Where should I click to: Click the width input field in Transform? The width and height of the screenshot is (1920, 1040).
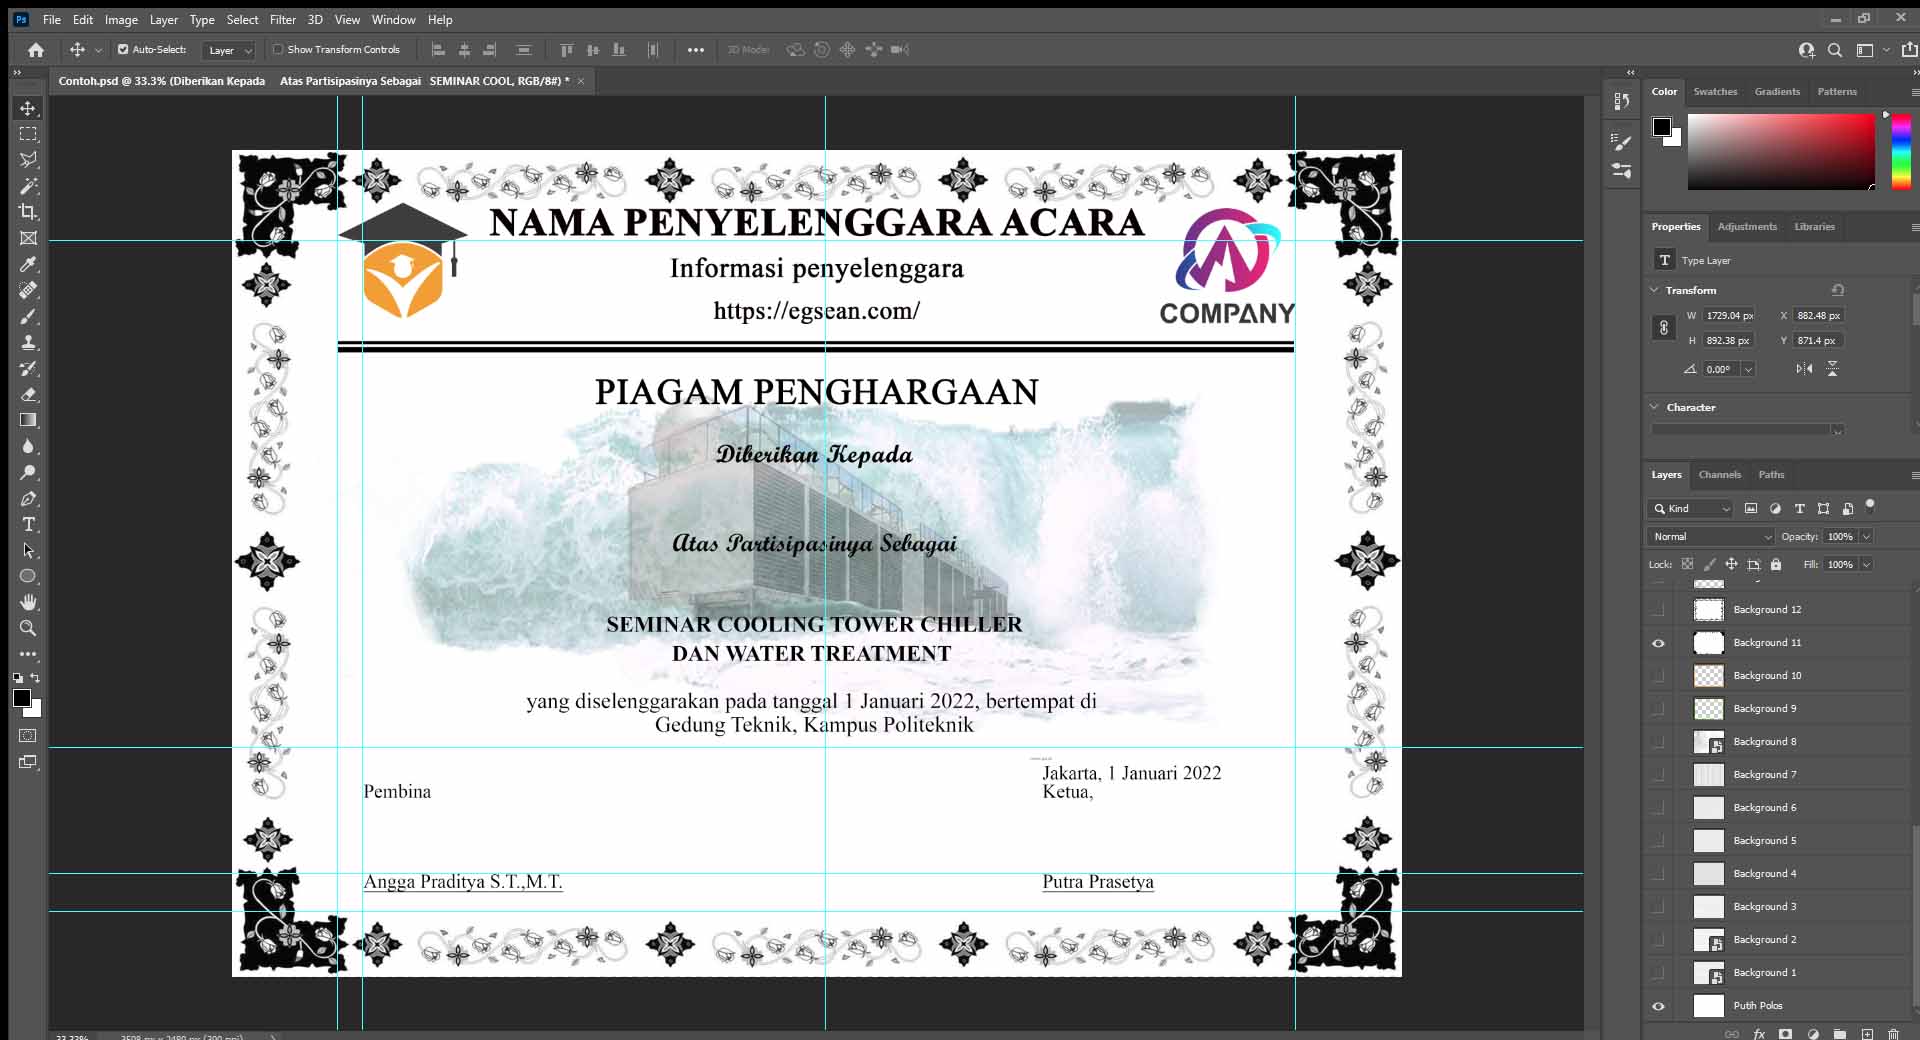tap(1729, 316)
